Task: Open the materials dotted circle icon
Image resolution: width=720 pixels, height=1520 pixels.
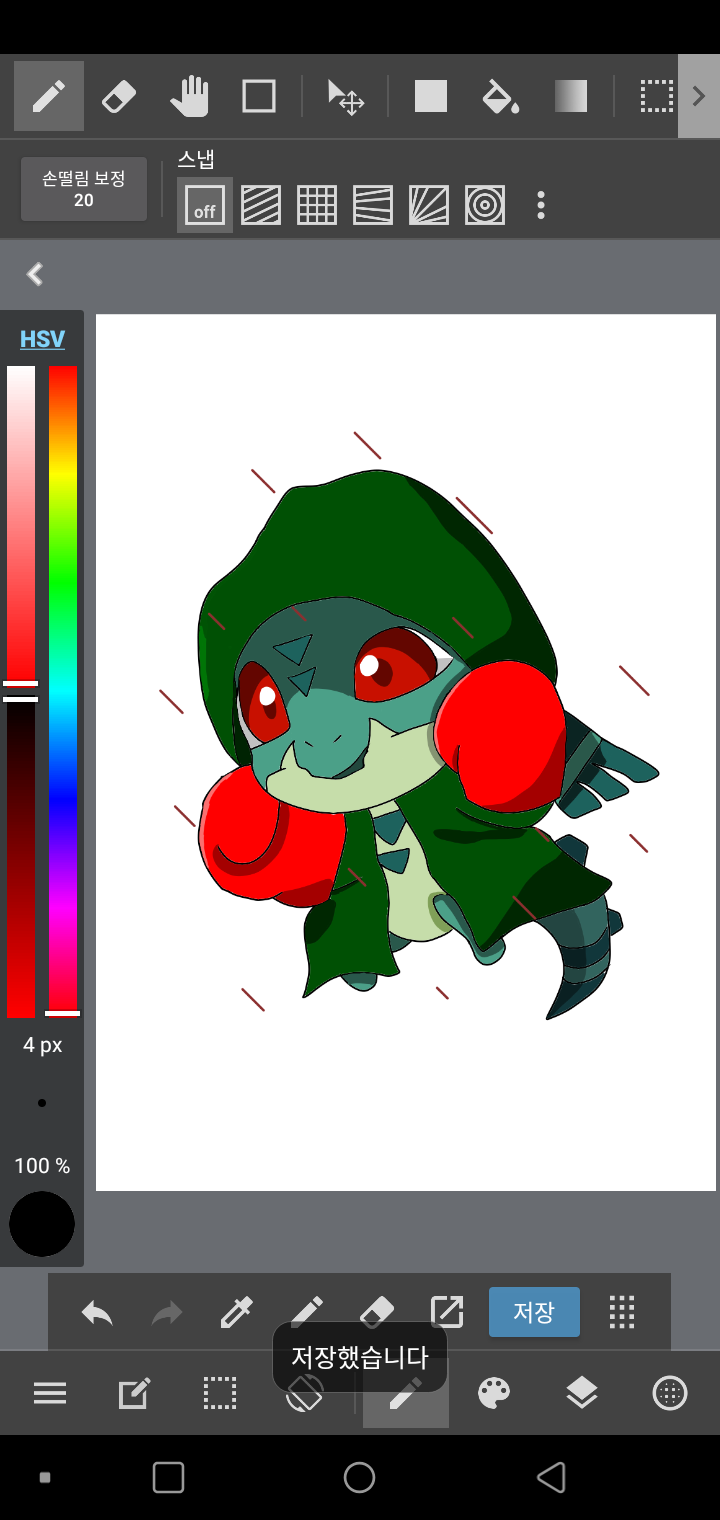Action: [x=670, y=1393]
